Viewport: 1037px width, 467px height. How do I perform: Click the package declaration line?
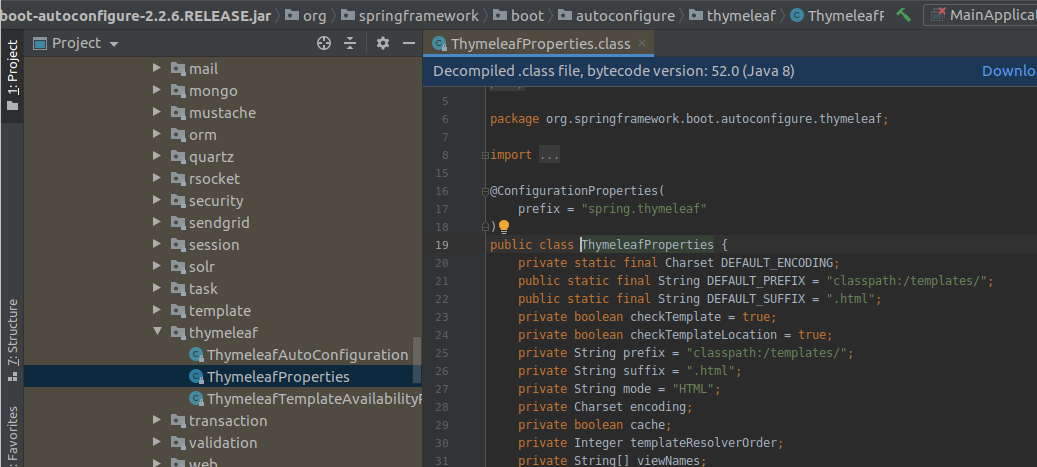click(x=689, y=119)
